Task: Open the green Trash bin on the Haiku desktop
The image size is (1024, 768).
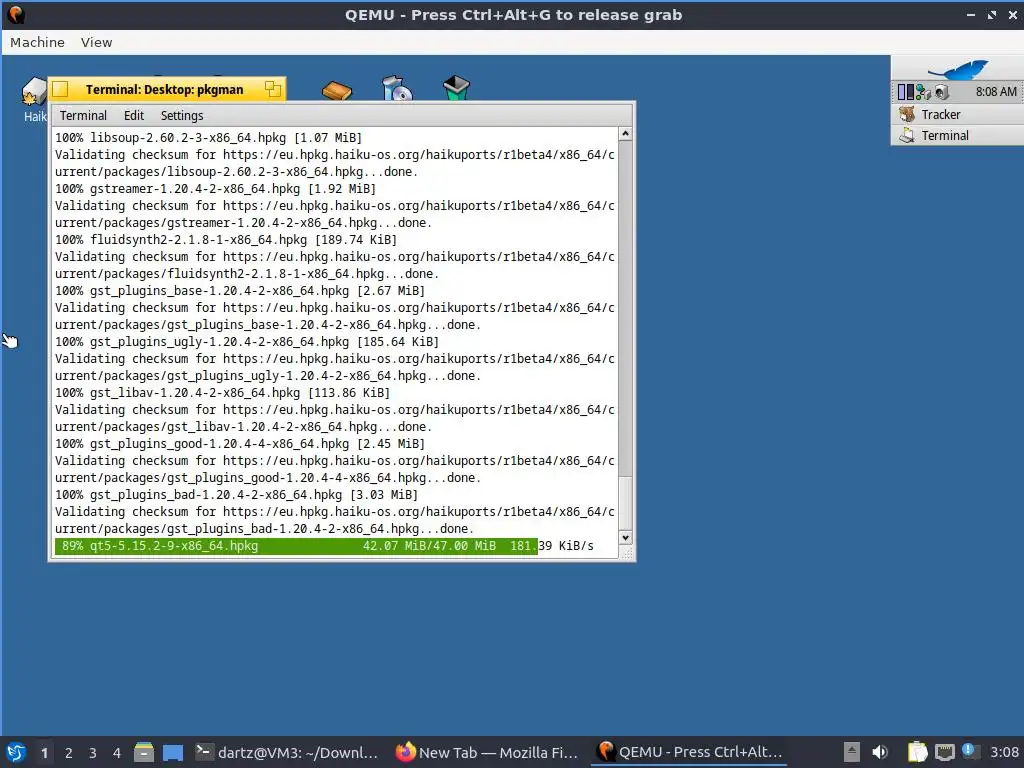Action: 456,88
